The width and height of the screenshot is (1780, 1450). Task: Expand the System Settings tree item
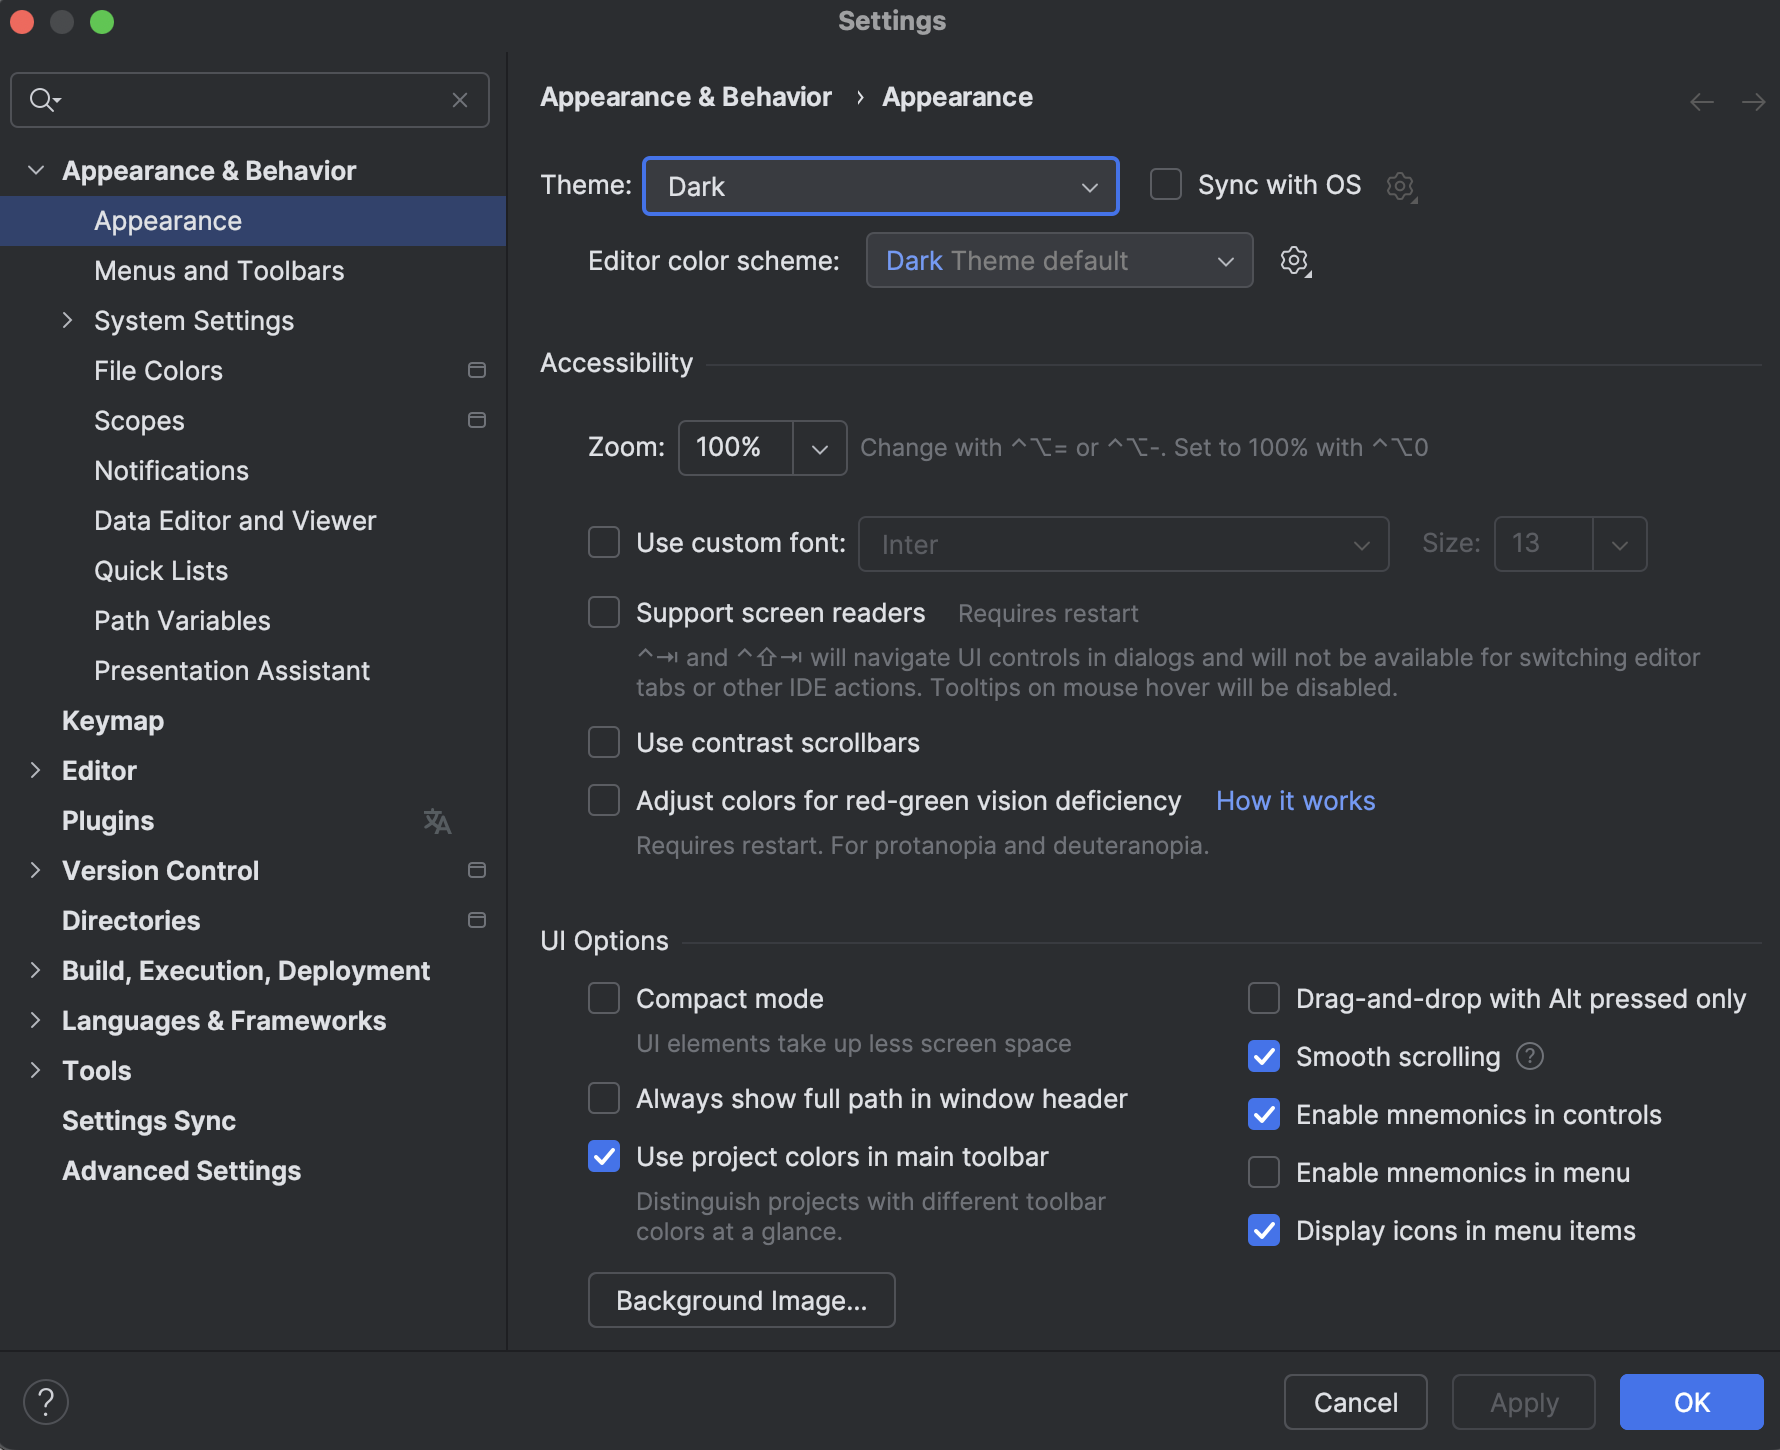tap(67, 320)
